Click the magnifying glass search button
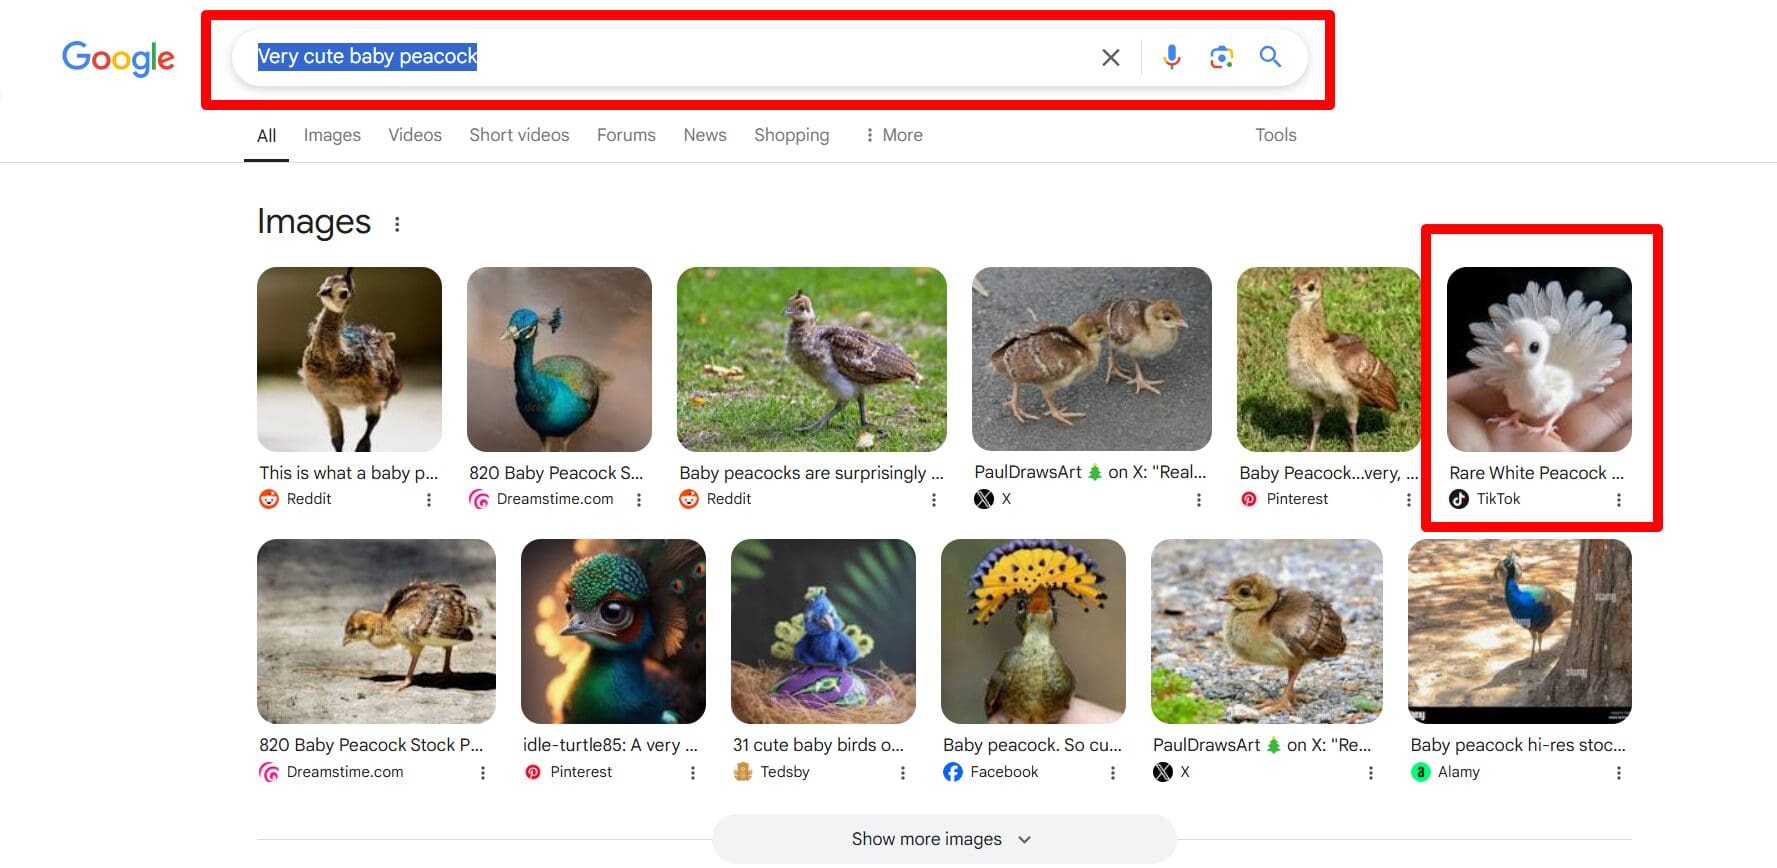This screenshot has height=868, width=1777. [1270, 57]
